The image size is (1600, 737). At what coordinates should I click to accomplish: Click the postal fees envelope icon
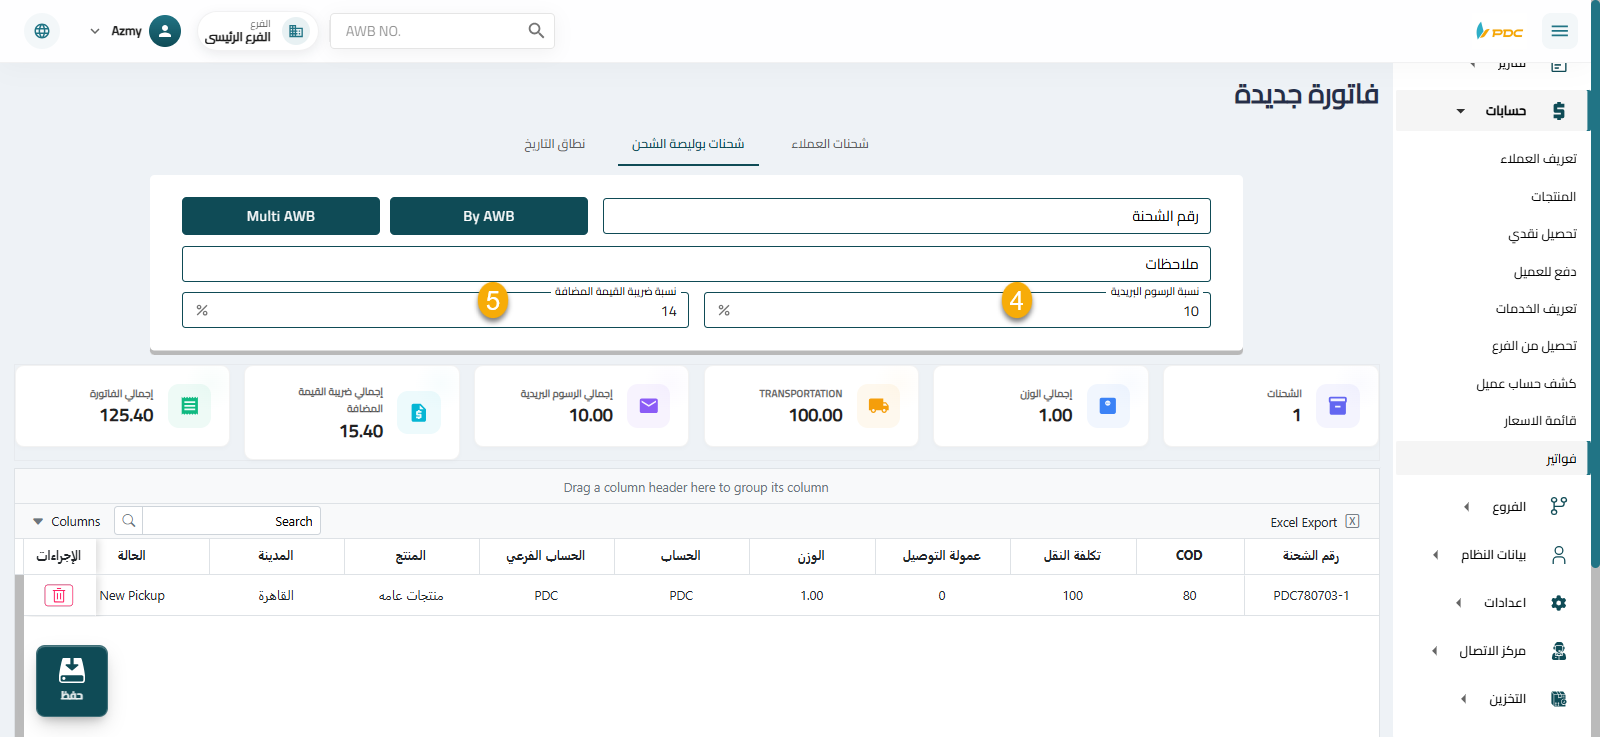(x=648, y=406)
